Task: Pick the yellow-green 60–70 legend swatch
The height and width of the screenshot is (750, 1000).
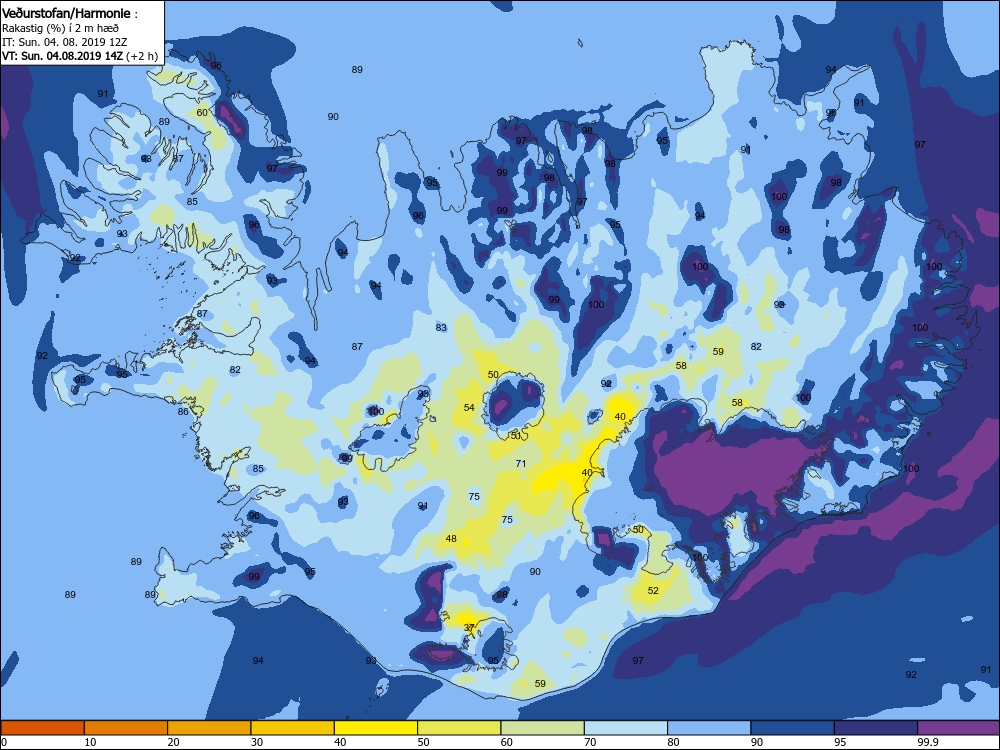Action: click(x=543, y=728)
